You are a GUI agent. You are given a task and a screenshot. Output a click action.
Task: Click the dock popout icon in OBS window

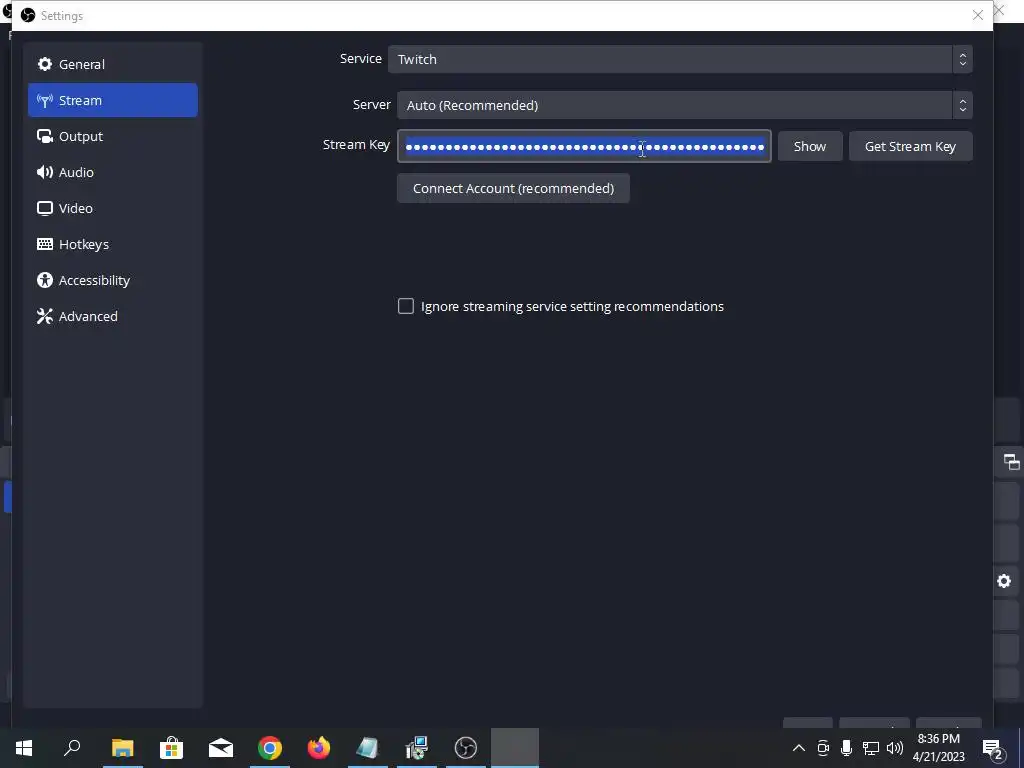1011,462
